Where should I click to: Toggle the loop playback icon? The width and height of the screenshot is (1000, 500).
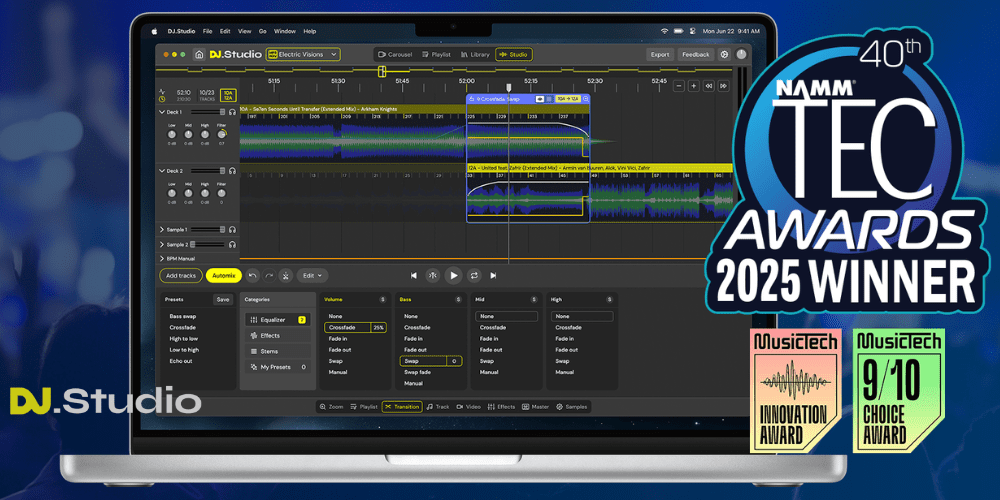click(x=473, y=275)
